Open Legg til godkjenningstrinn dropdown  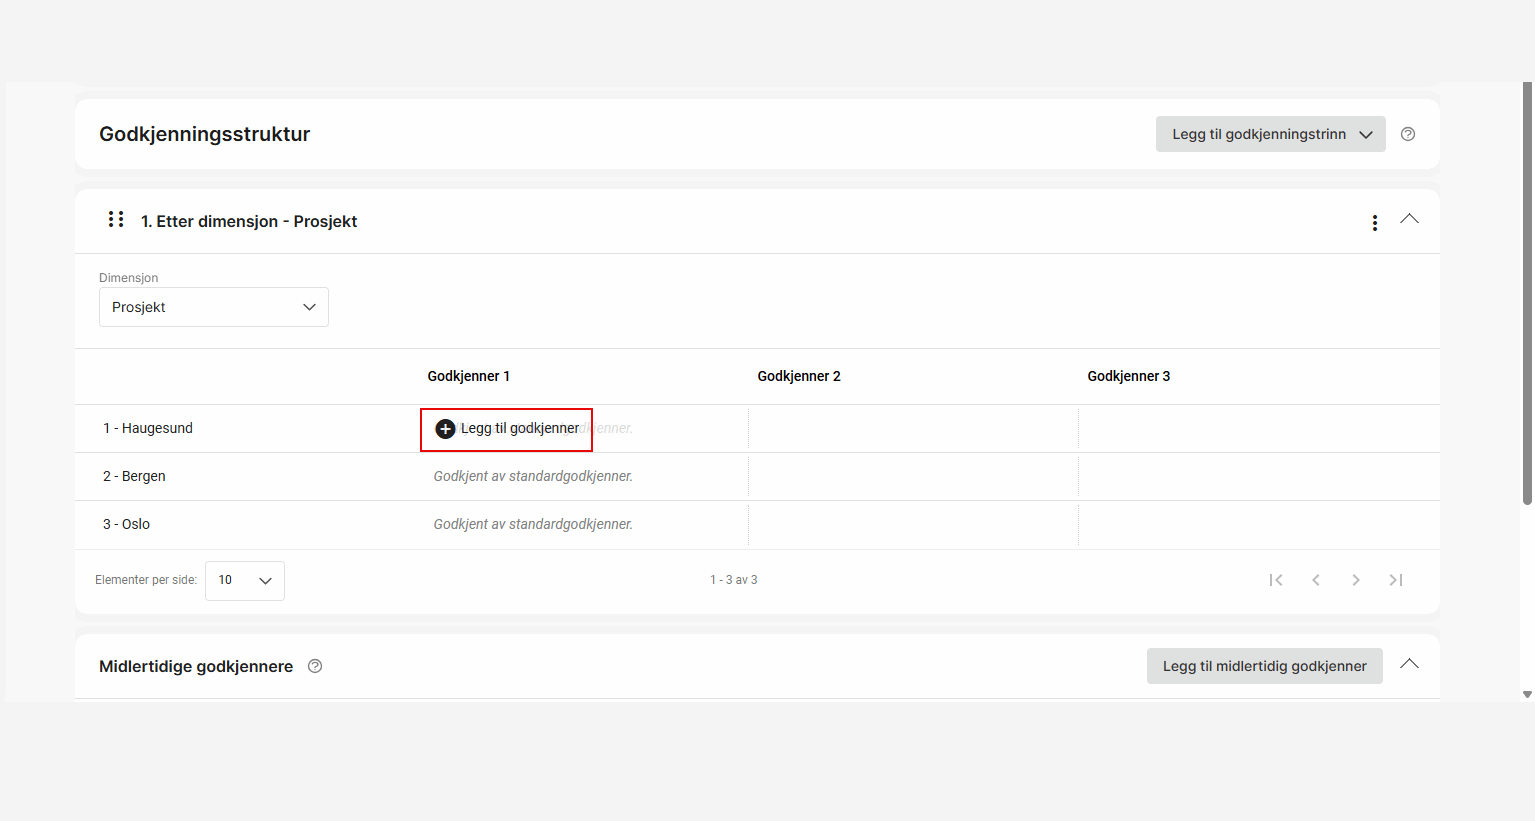pos(1270,134)
